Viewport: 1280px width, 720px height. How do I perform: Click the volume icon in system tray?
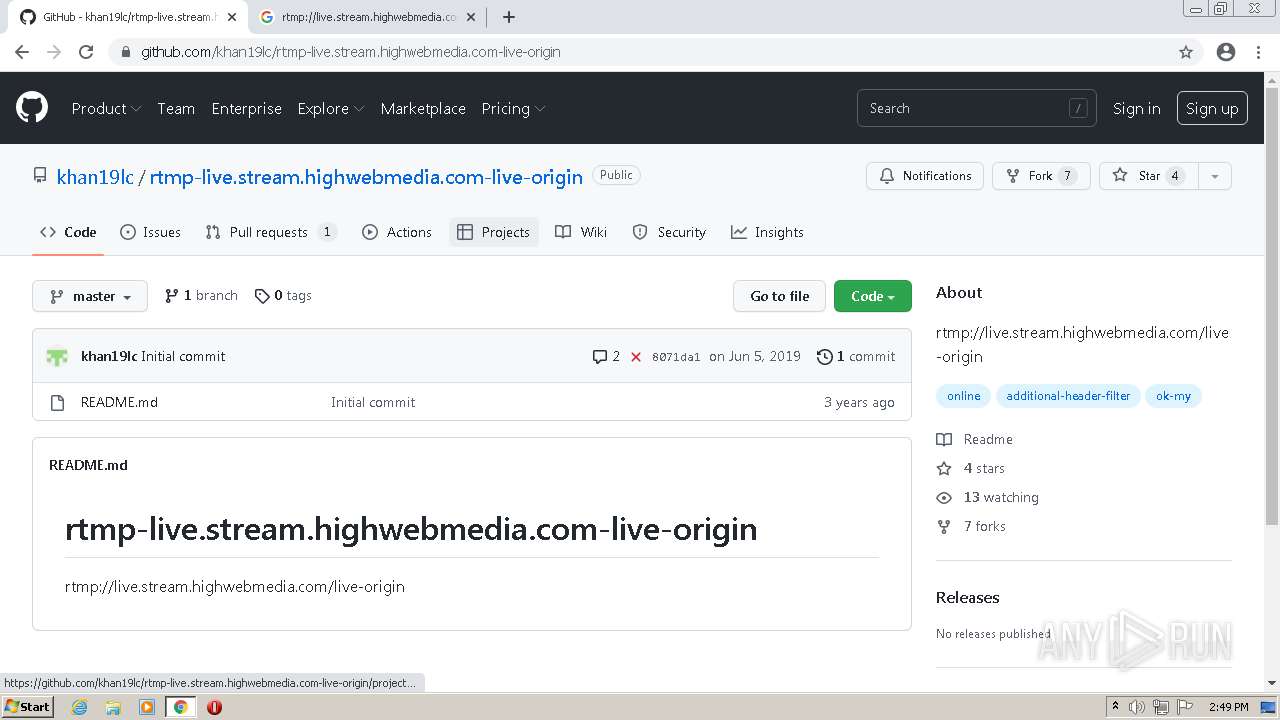pos(1137,707)
